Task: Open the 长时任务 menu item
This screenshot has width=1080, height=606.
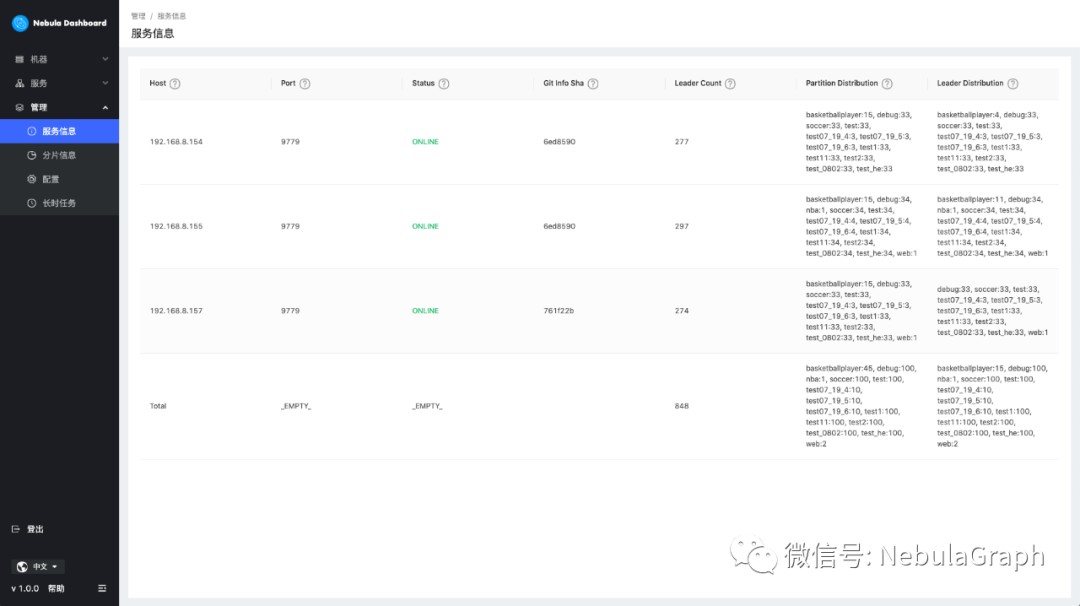Action: 59,203
